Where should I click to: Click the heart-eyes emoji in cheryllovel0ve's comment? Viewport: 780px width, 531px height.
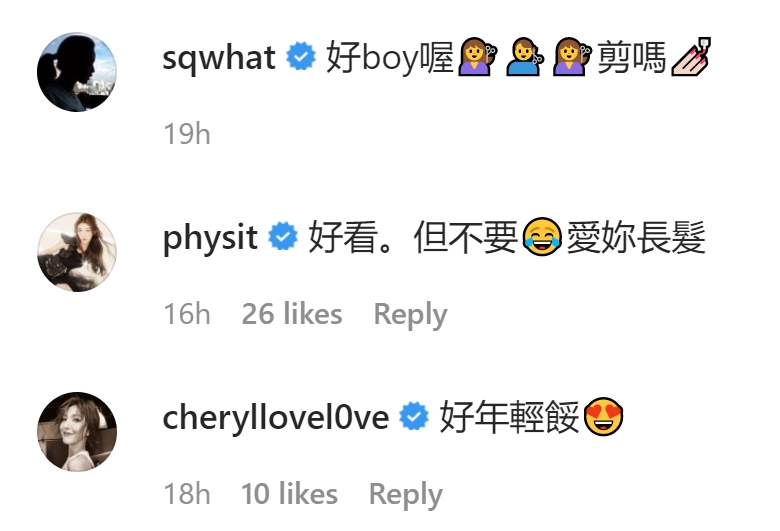[603, 417]
